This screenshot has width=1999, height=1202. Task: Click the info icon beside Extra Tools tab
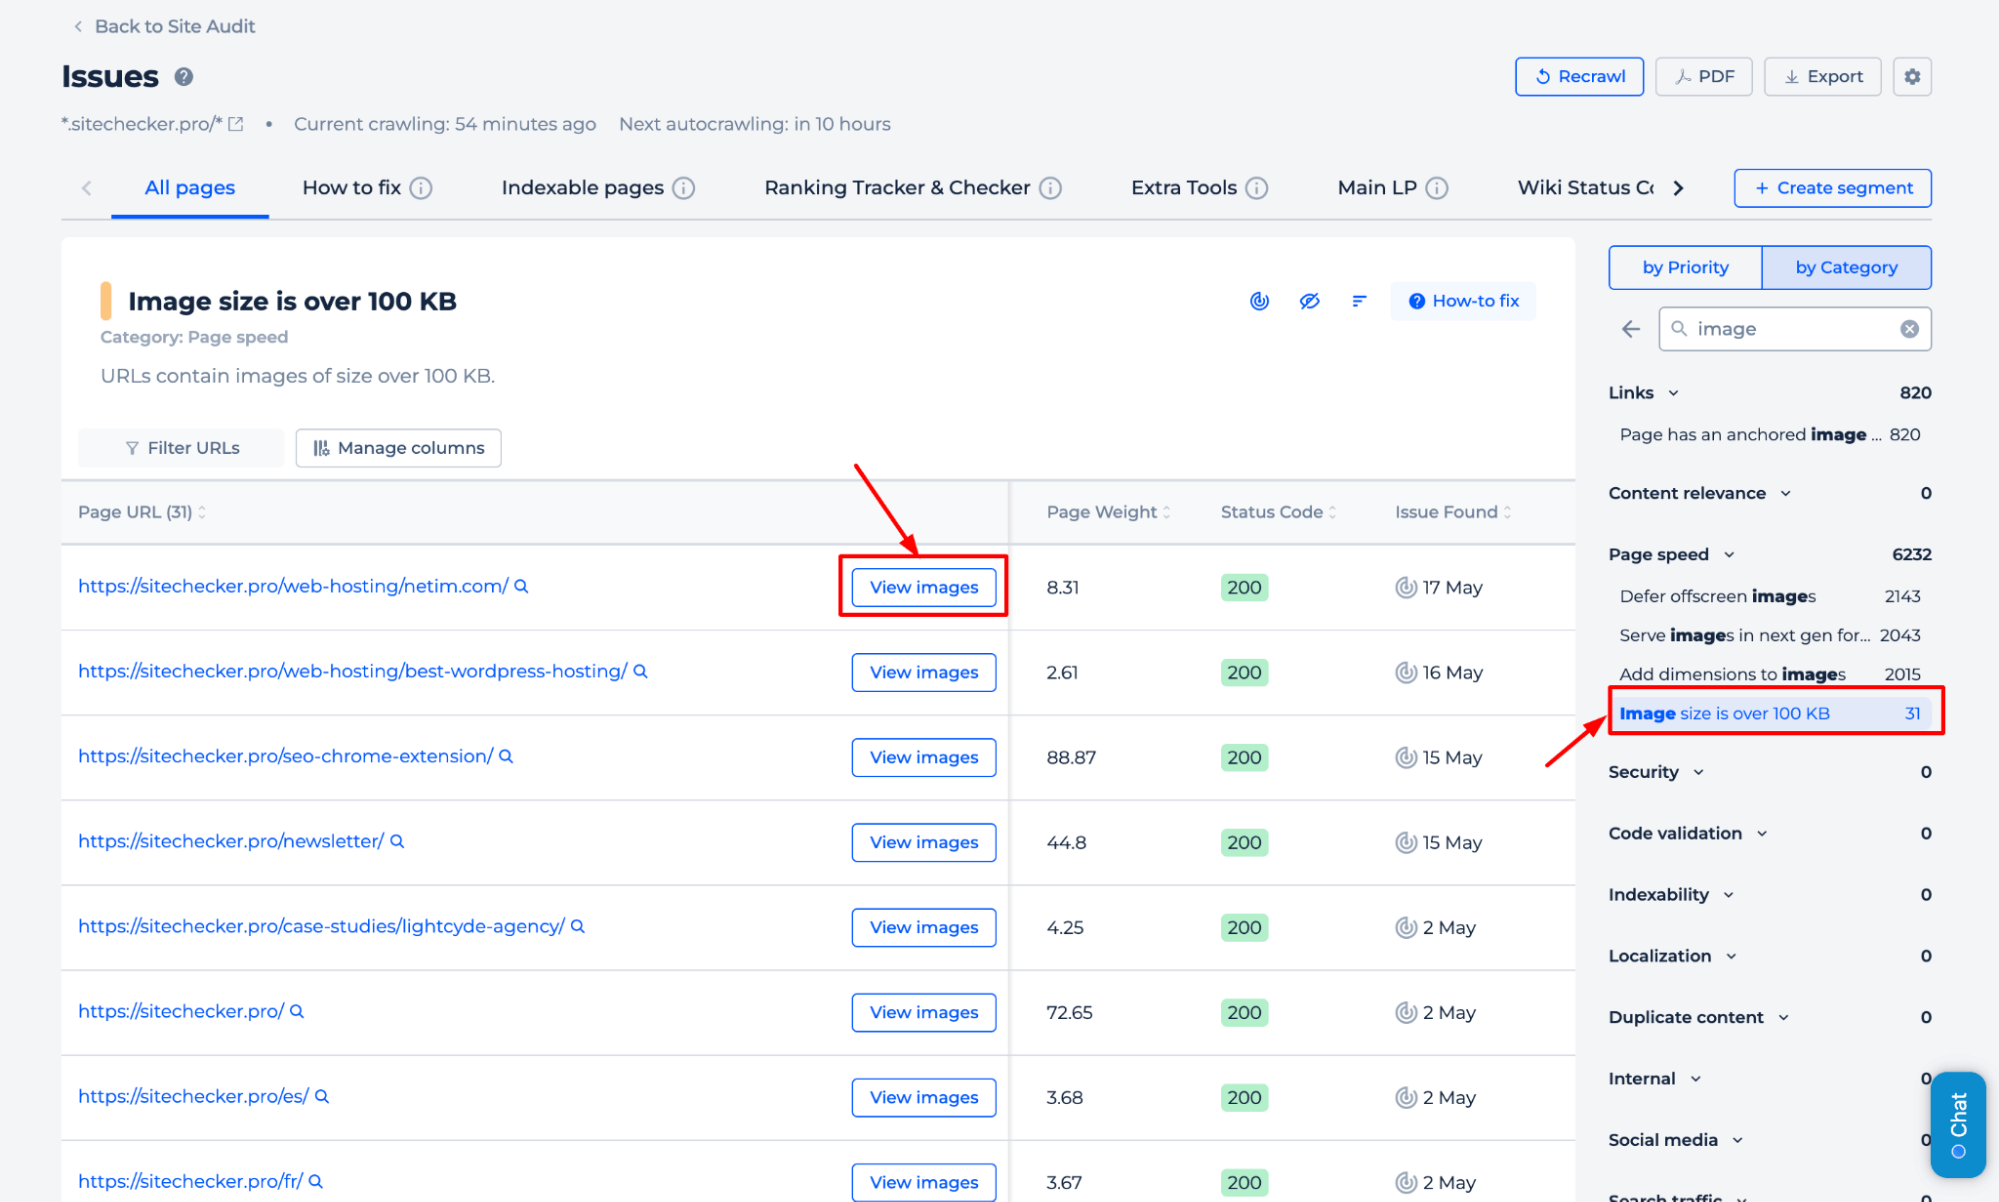pyautogui.click(x=1257, y=188)
